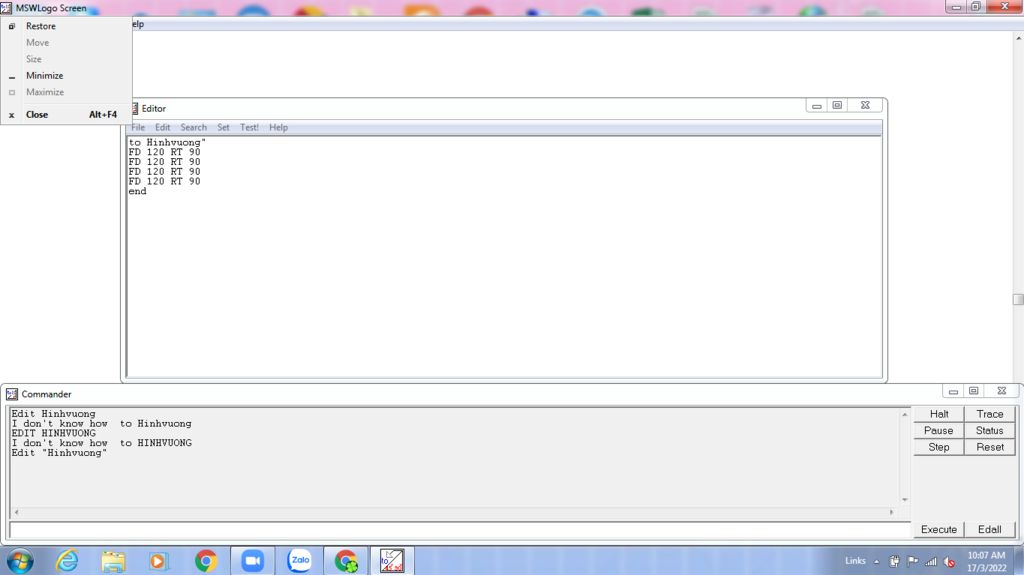Click 'I don't know how to HINHVUONG' line

102,443
